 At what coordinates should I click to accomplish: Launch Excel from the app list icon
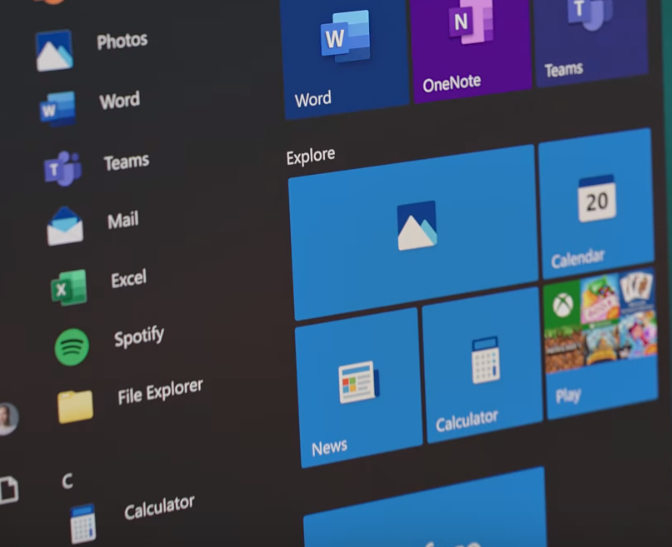coord(69,287)
